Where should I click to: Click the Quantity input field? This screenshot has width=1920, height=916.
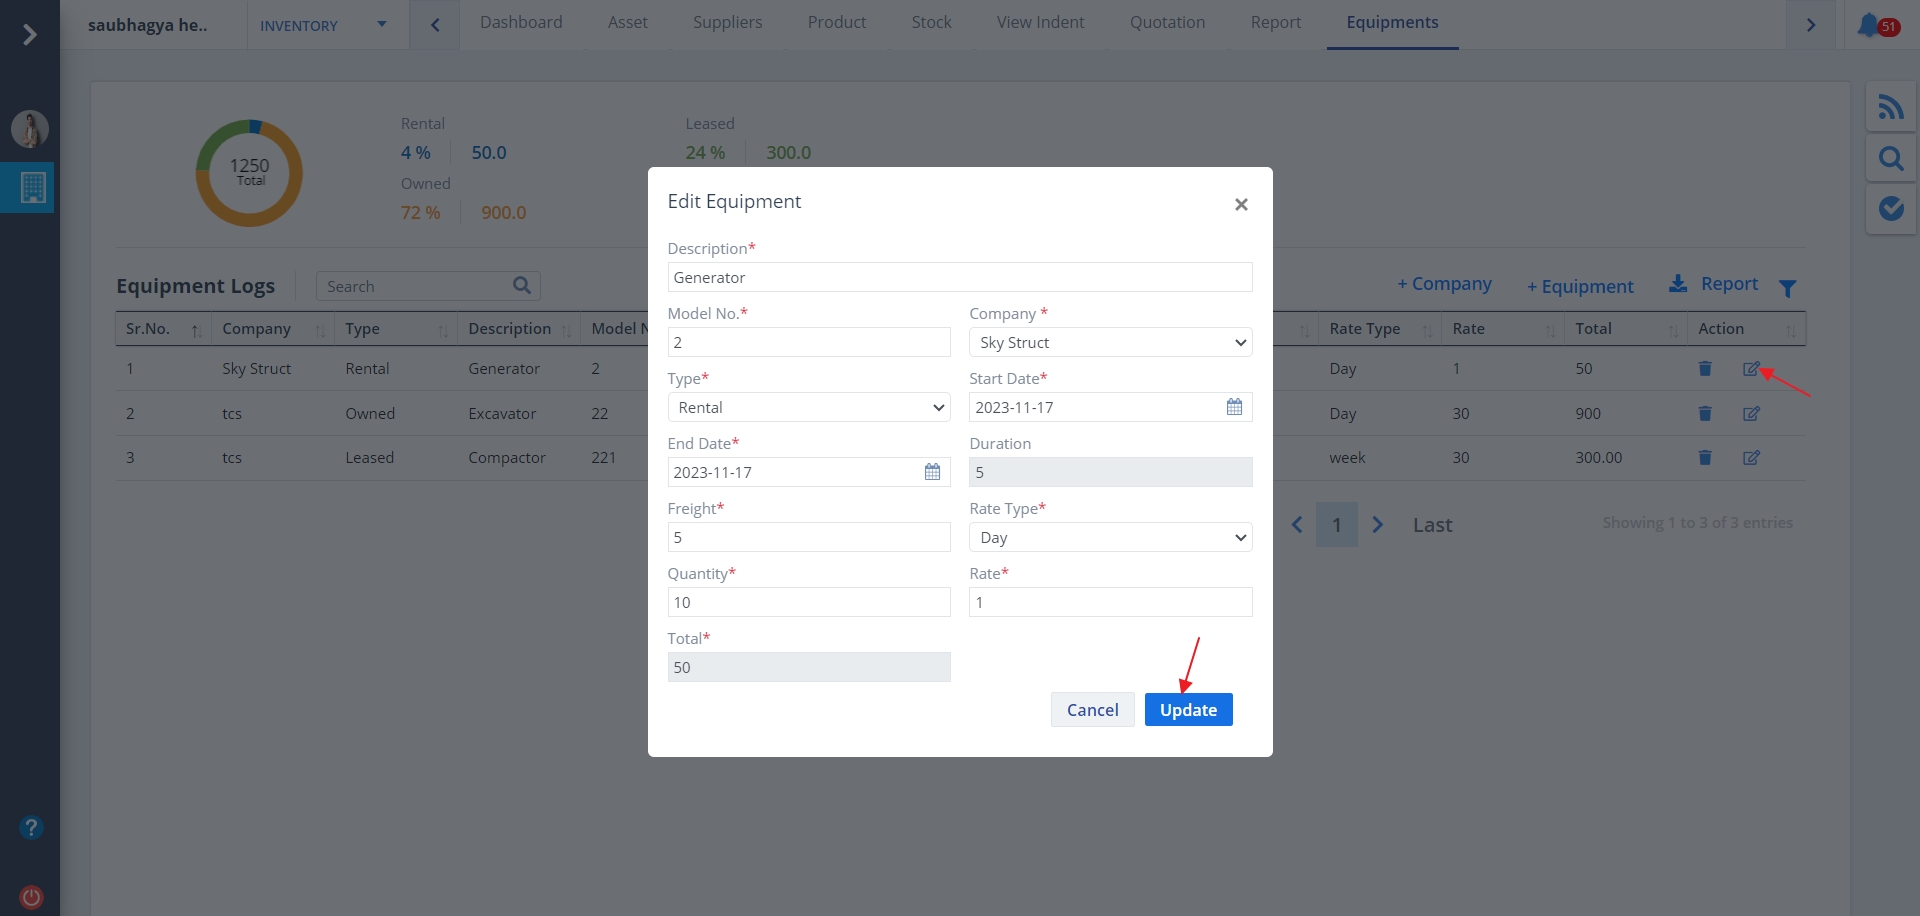(x=808, y=603)
